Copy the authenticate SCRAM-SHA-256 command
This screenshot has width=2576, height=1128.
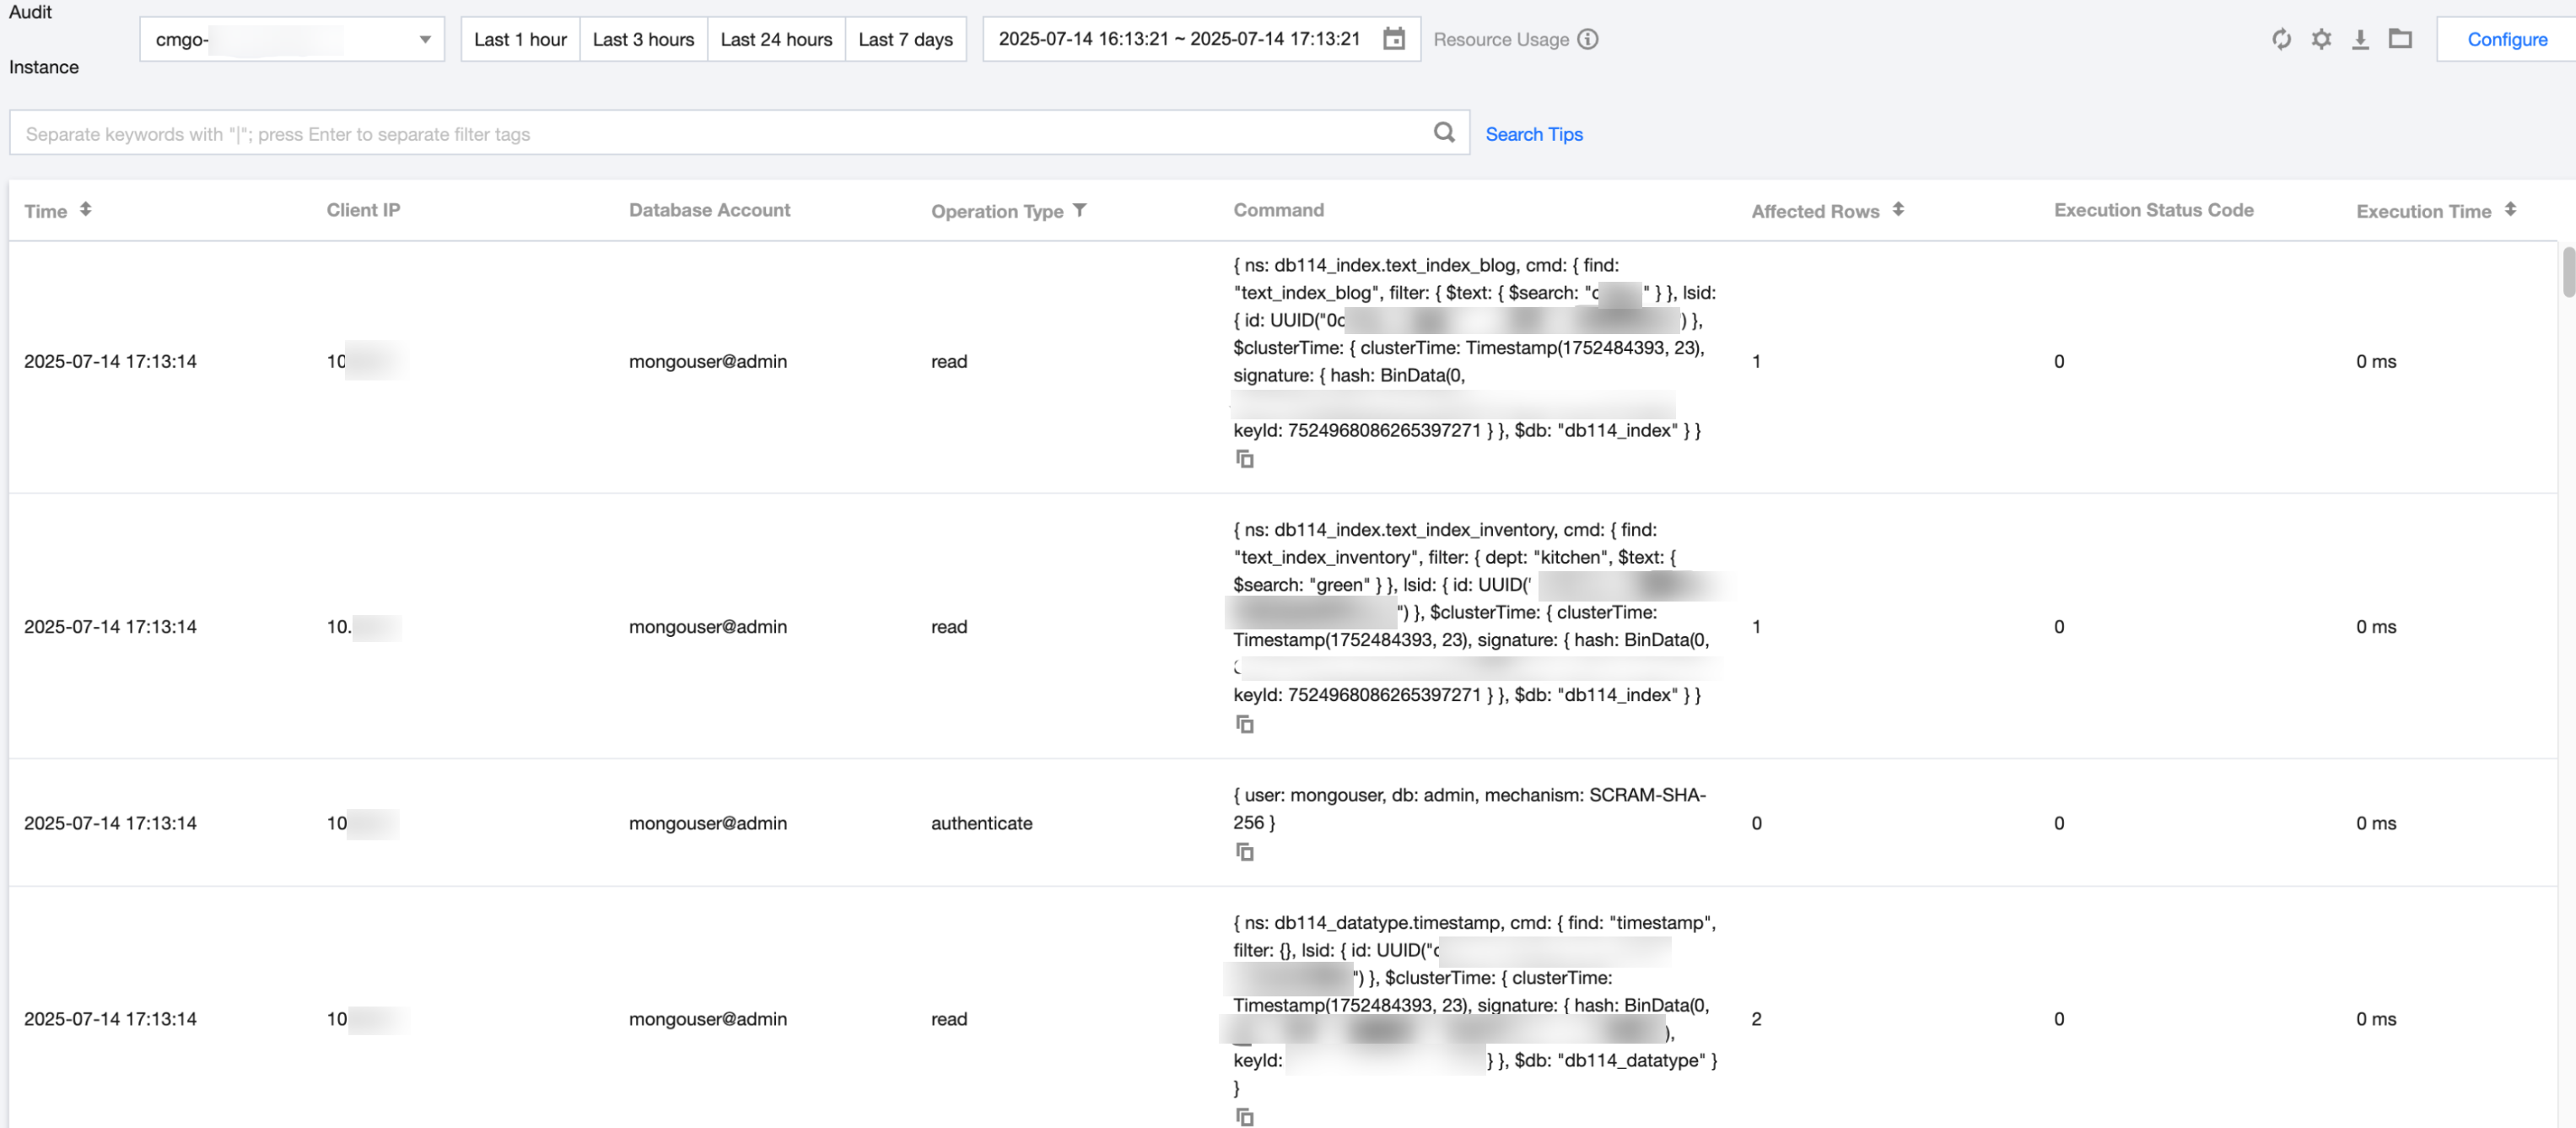tap(1244, 852)
